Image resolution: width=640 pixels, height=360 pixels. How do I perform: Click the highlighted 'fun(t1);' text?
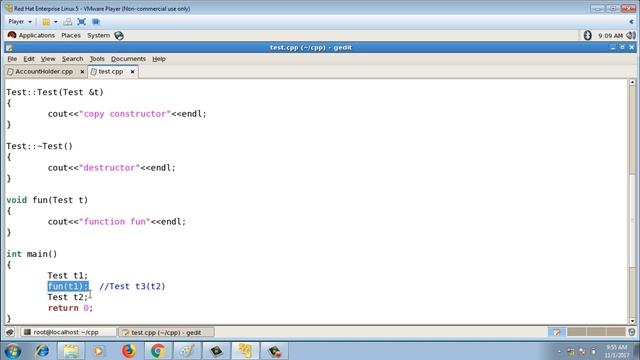(x=68, y=286)
